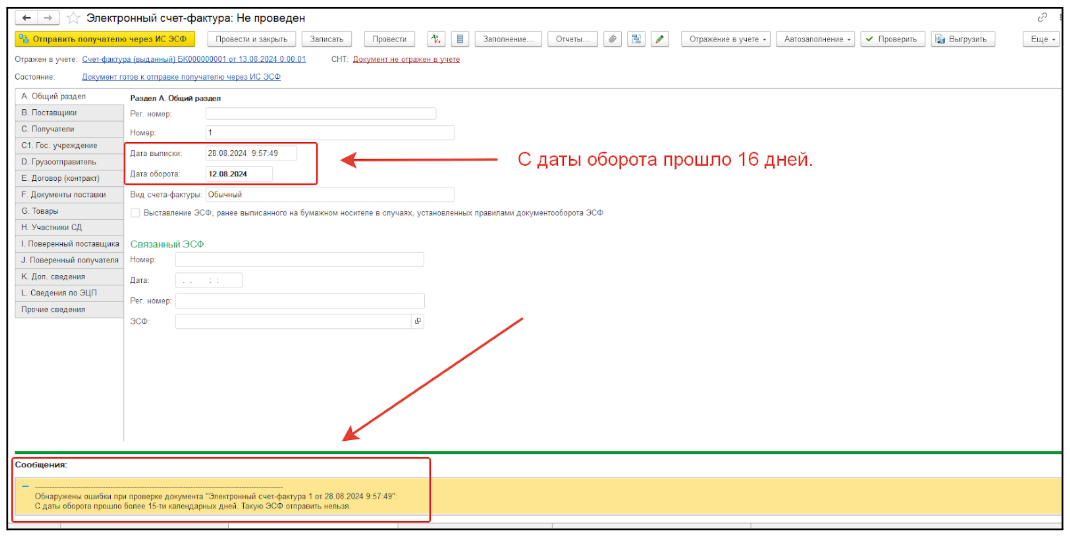The height and width of the screenshot is (536, 1070).
Task: Show accounting entries Дт/Кт icon
Action: pos(435,39)
